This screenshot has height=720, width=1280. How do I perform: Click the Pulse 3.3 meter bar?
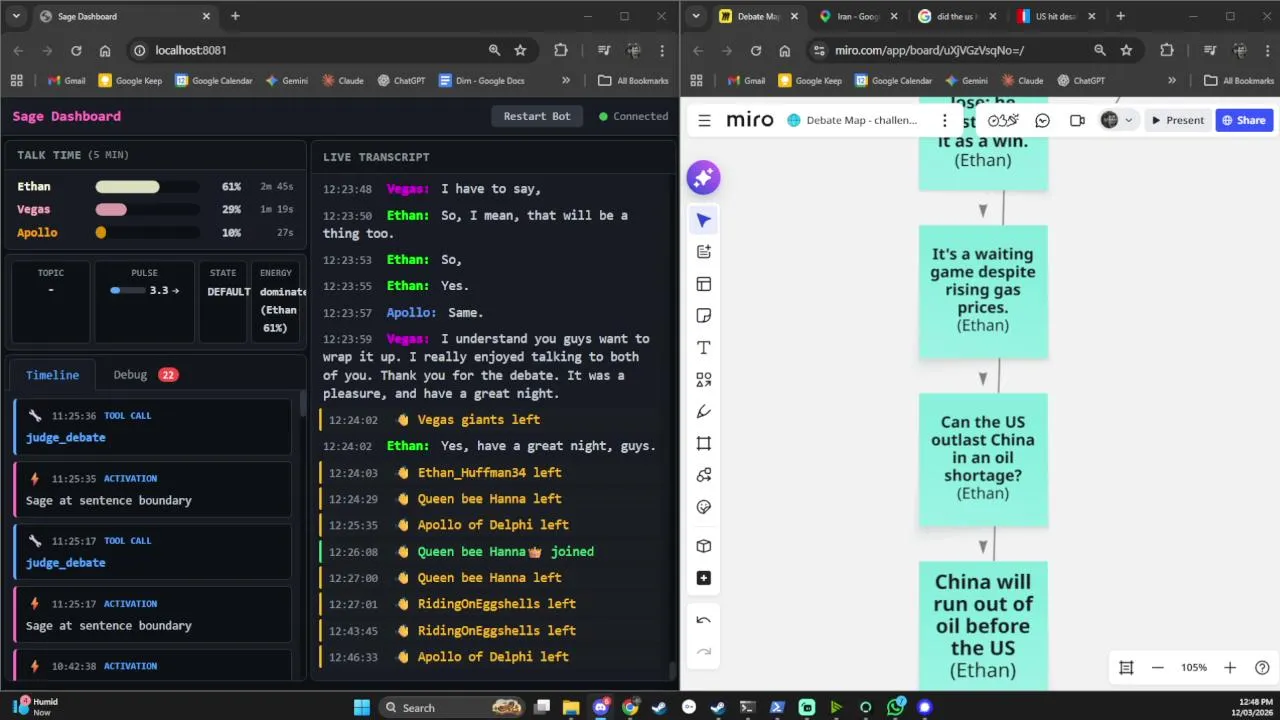(127, 291)
